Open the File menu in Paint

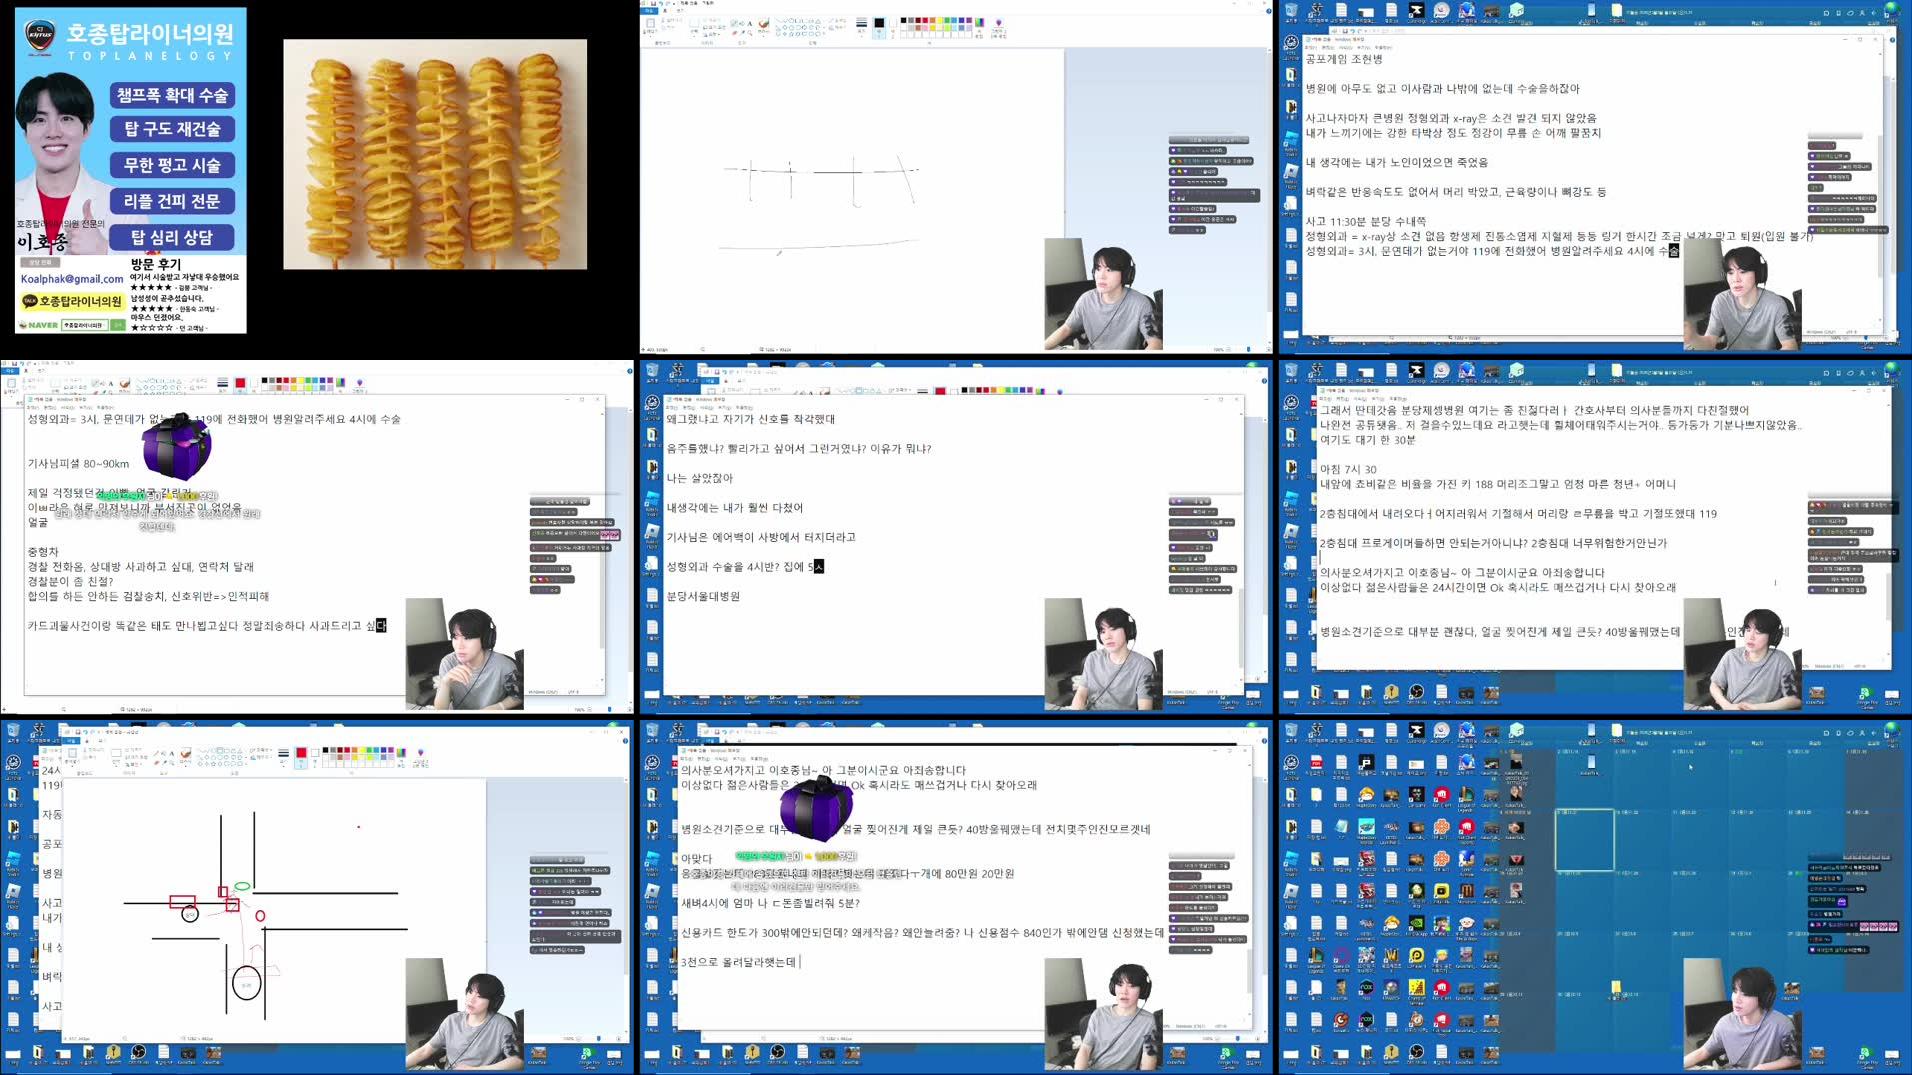tap(650, 11)
